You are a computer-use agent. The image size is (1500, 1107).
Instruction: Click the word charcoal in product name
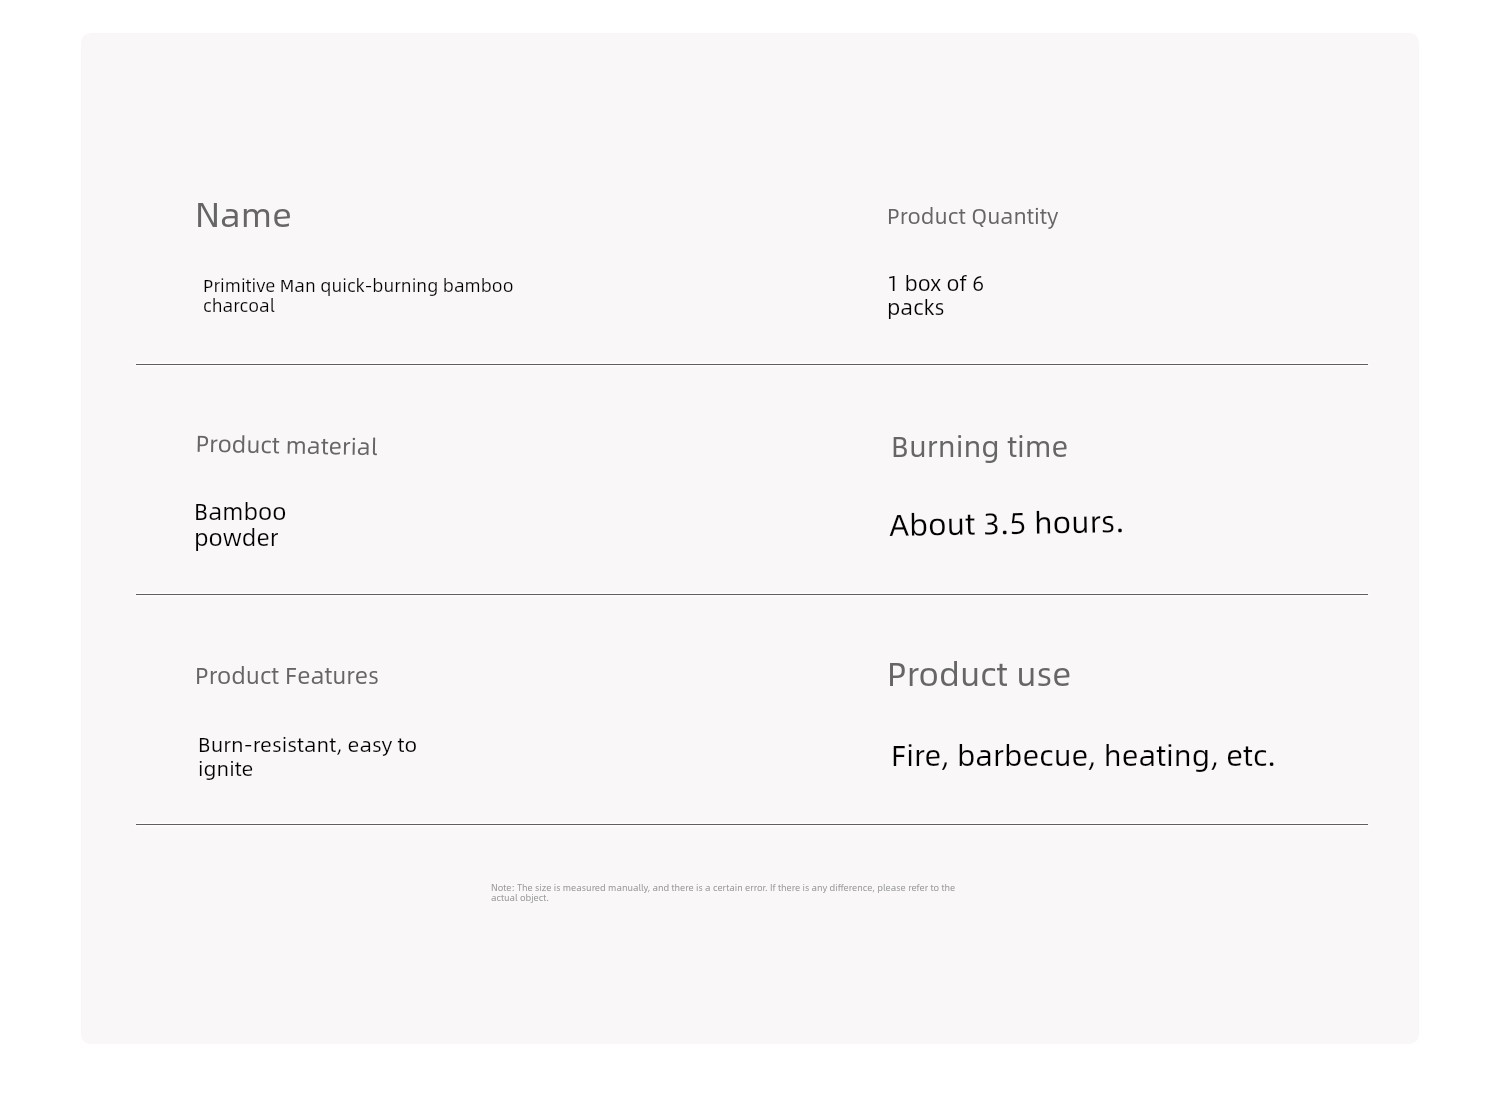[x=238, y=306]
